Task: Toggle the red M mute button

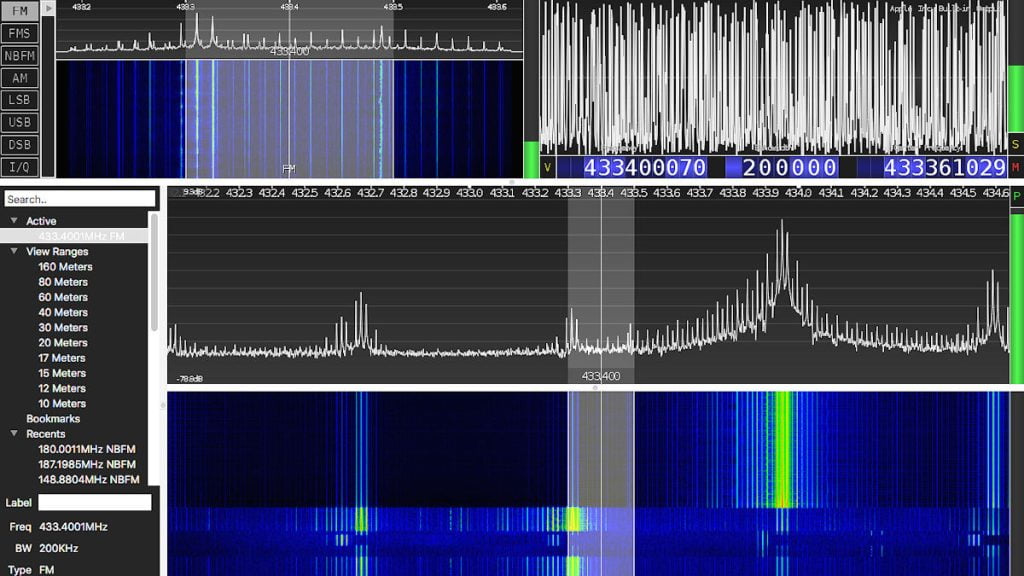Action: pos(1016,167)
